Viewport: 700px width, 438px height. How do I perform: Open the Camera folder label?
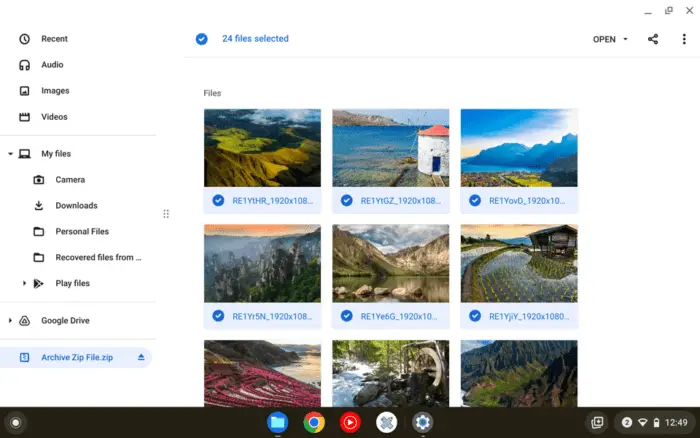70,179
